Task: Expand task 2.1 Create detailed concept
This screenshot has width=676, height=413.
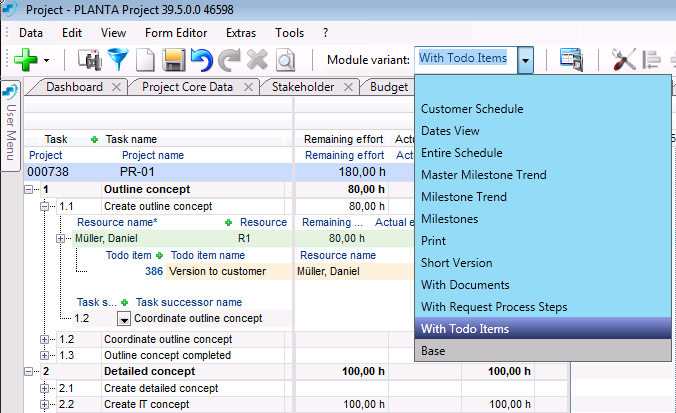Action: point(44,388)
